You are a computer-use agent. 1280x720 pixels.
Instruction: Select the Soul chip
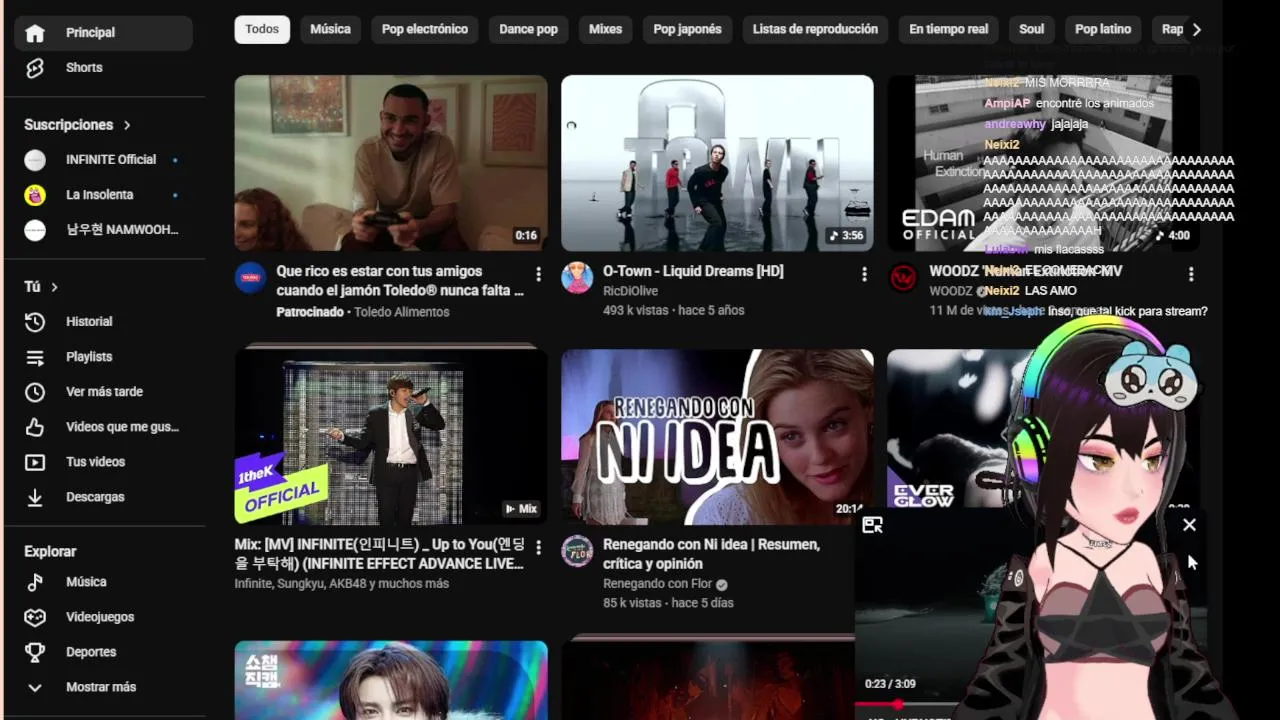tap(1031, 29)
